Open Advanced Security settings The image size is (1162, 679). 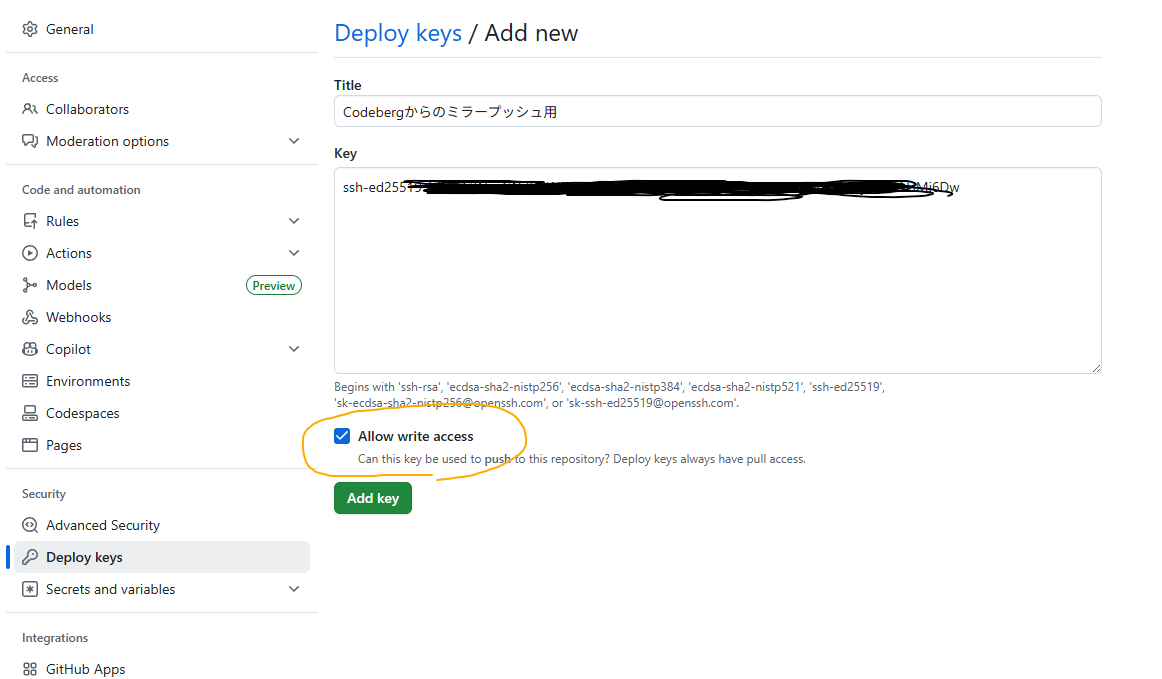click(103, 525)
